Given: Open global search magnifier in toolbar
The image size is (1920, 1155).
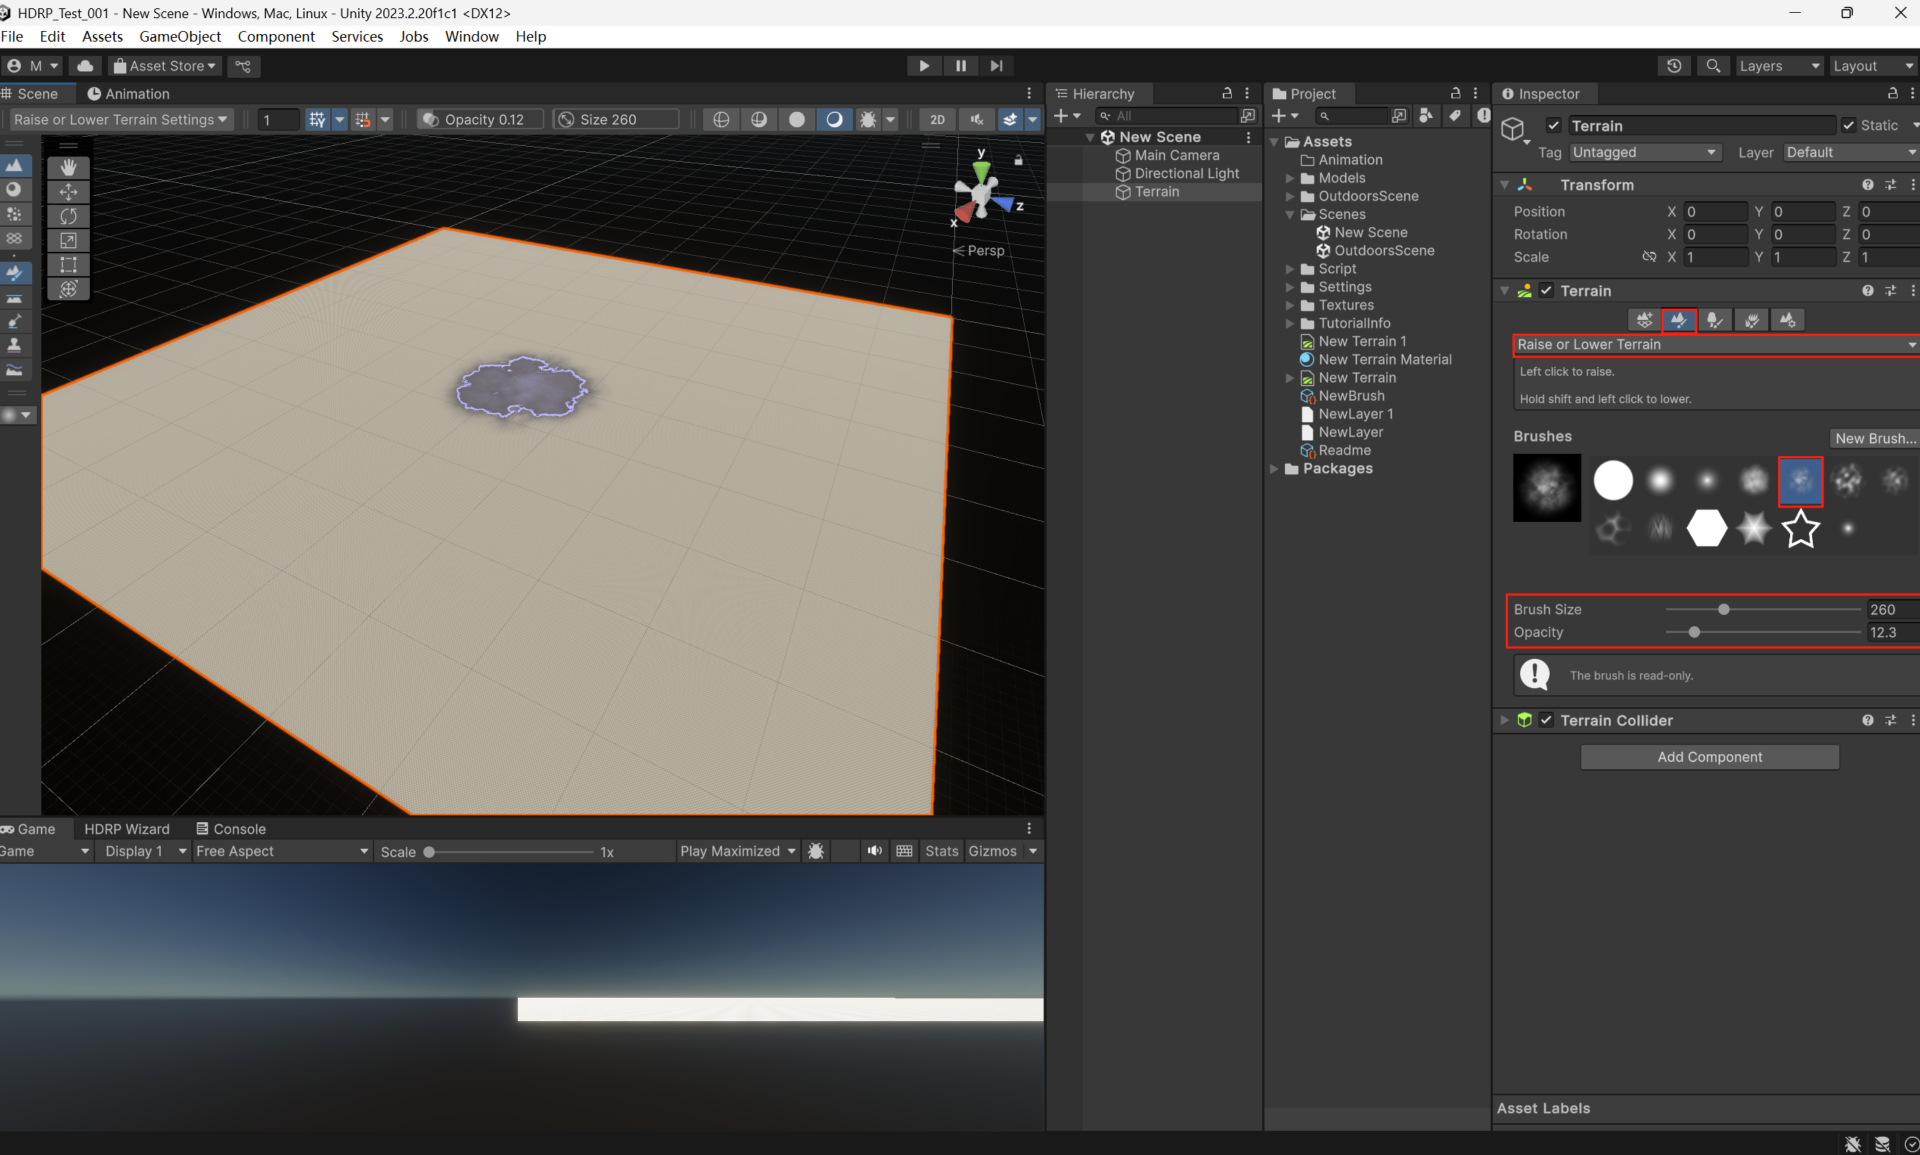Looking at the screenshot, I should pos(1713,66).
